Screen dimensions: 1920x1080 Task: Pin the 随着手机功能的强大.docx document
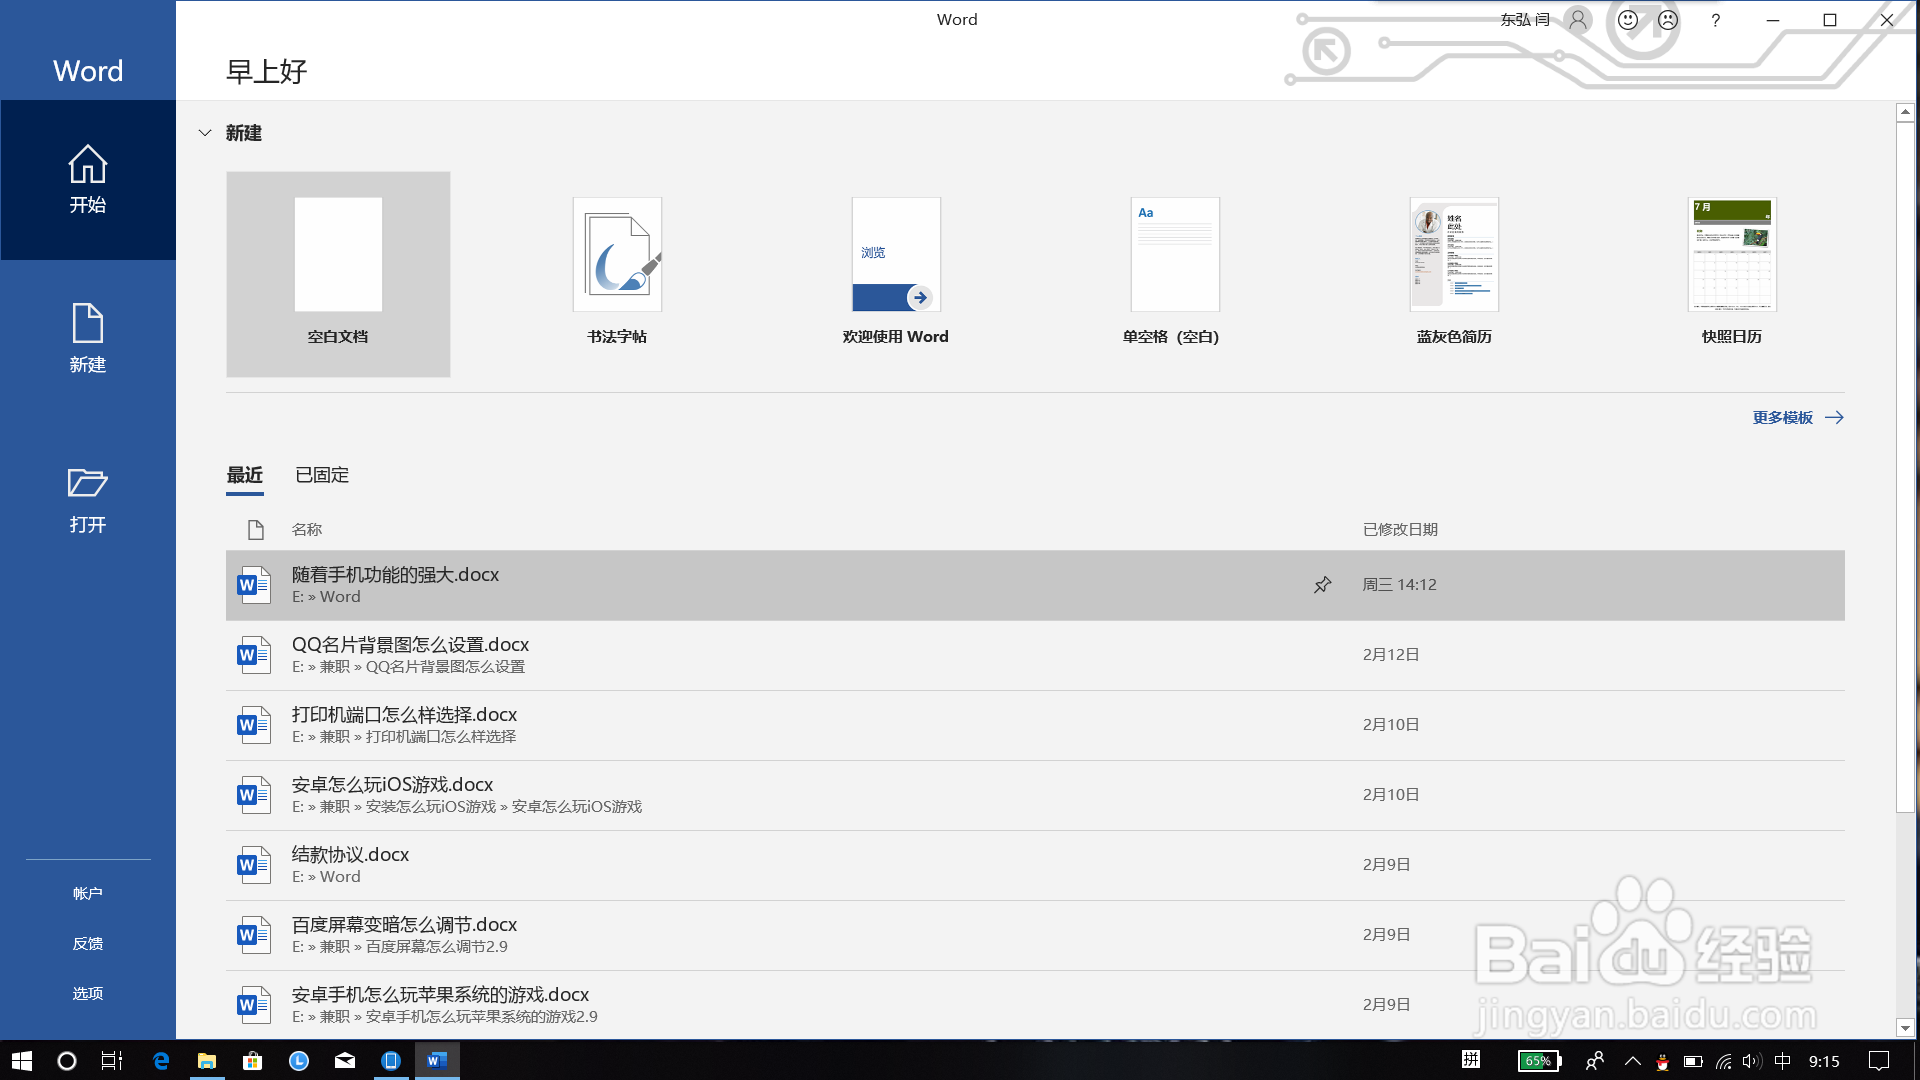[x=1322, y=585]
